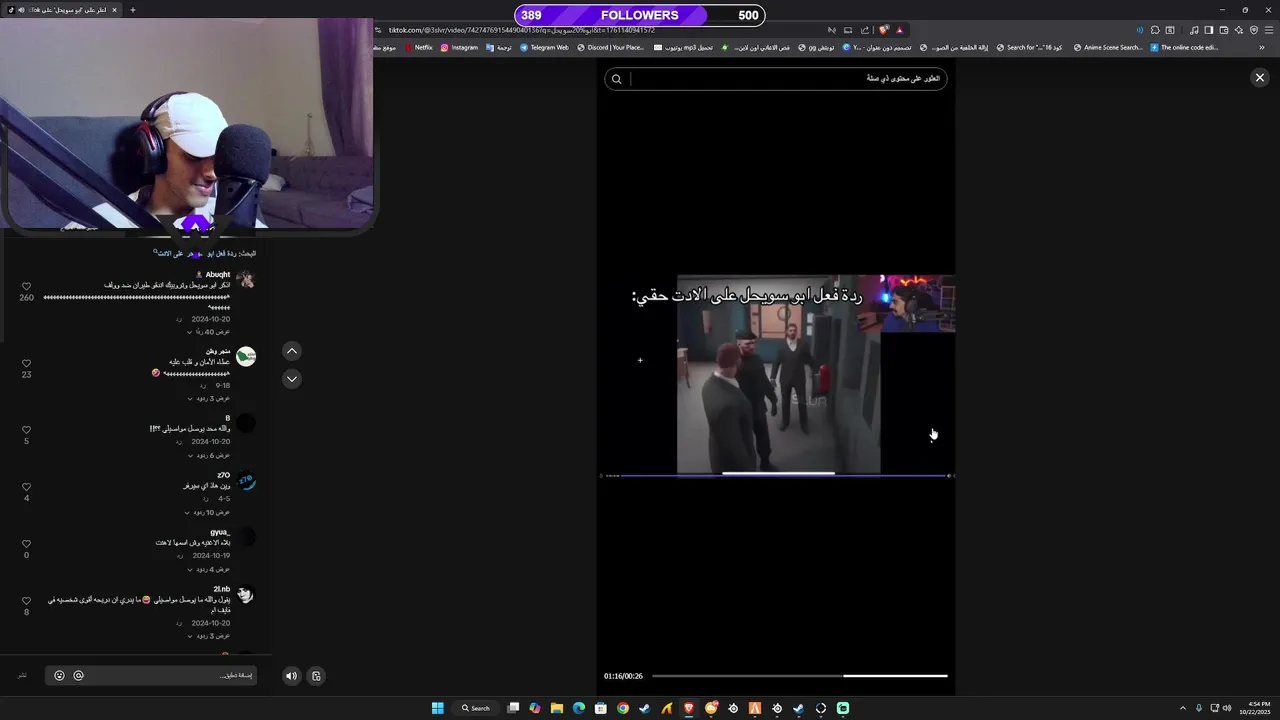
Task: Like the comment by gyua_
Action: click(x=26, y=544)
